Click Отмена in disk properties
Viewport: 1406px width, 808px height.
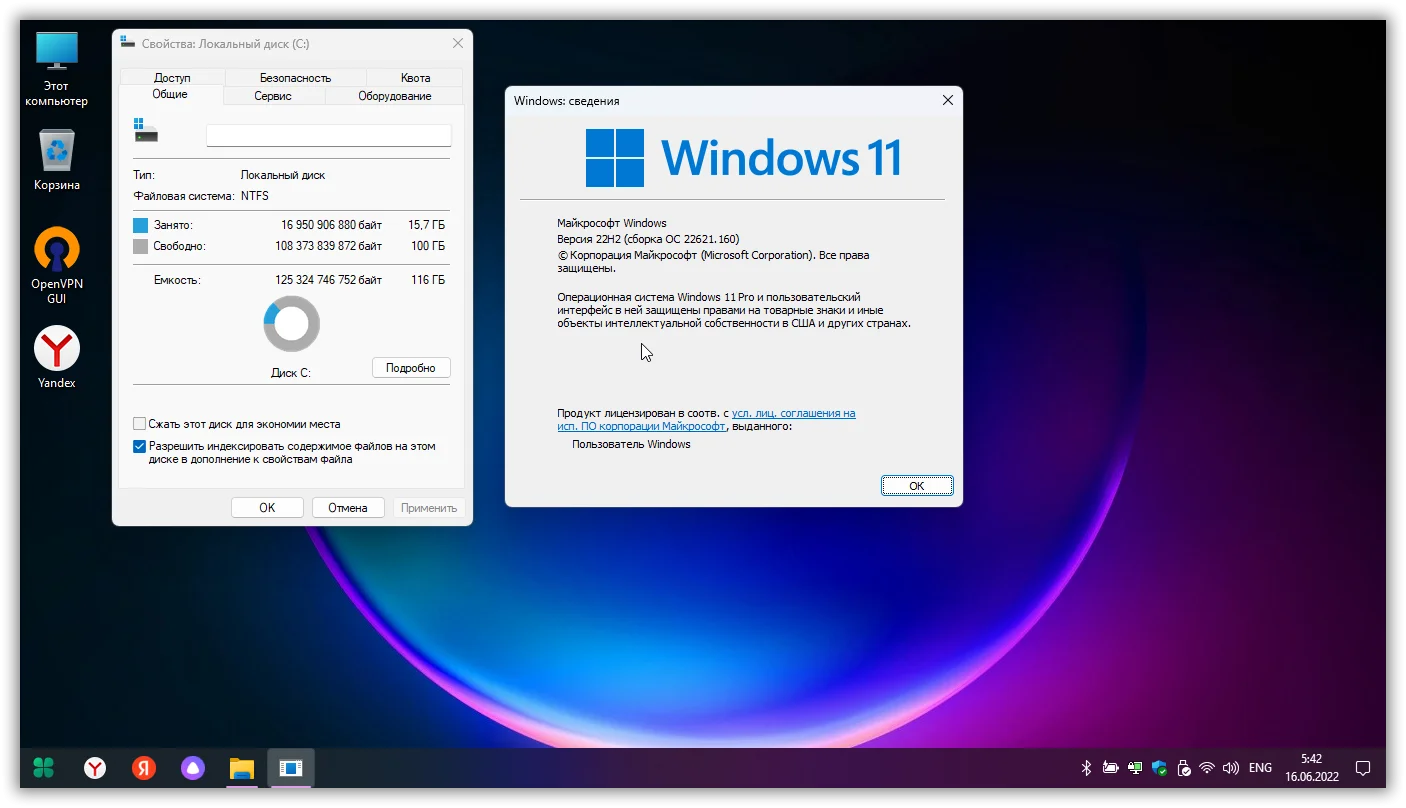(348, 508)
